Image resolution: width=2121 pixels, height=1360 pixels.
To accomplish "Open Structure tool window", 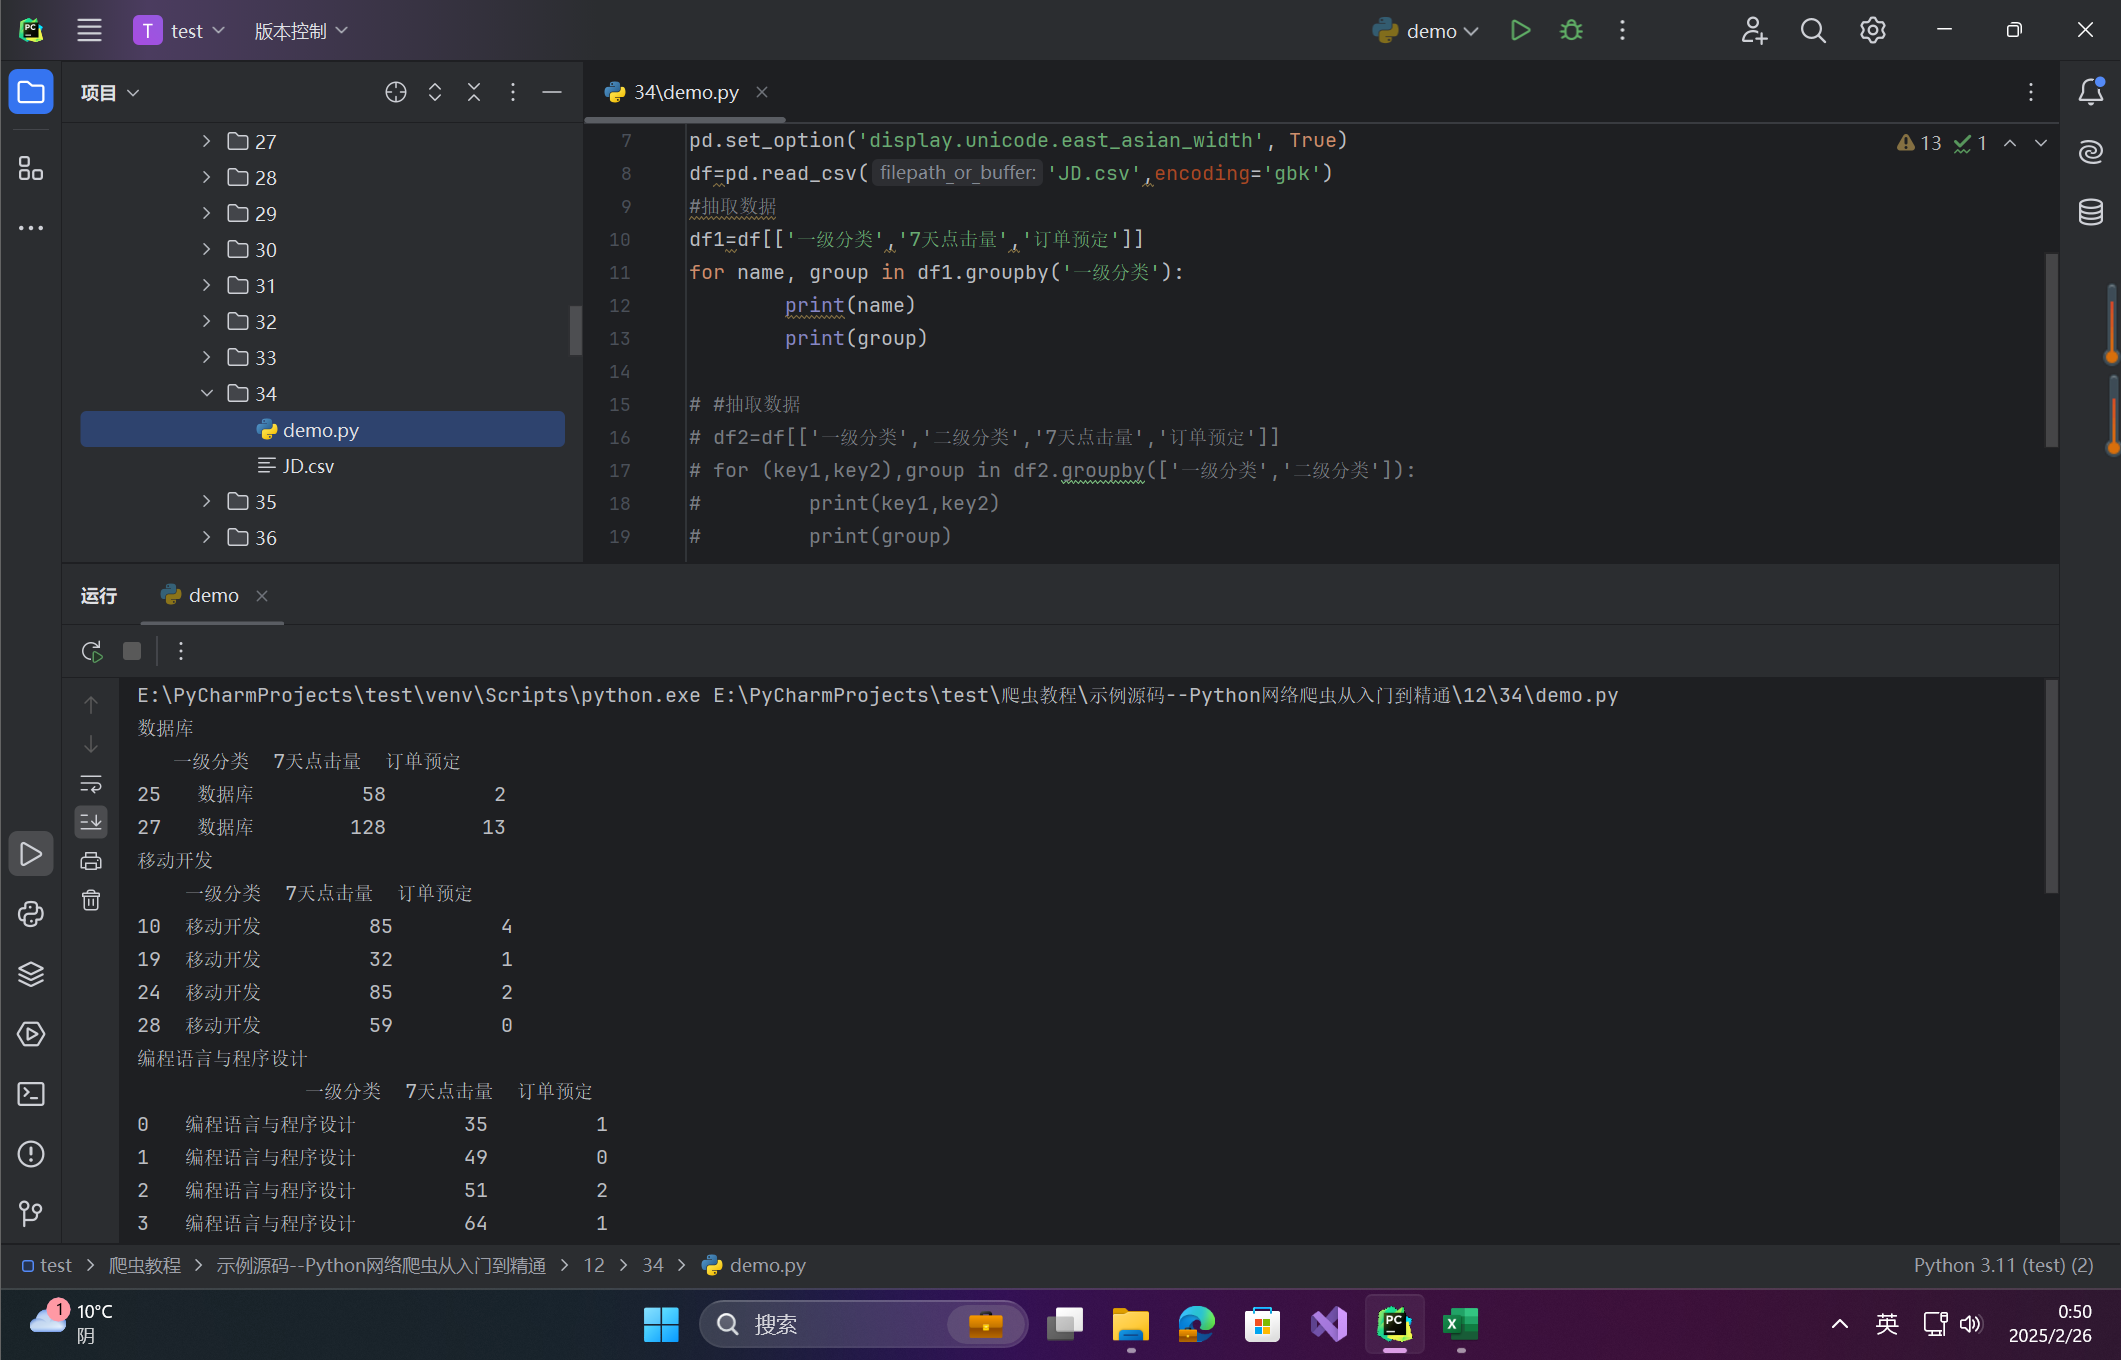I will 31,168.
